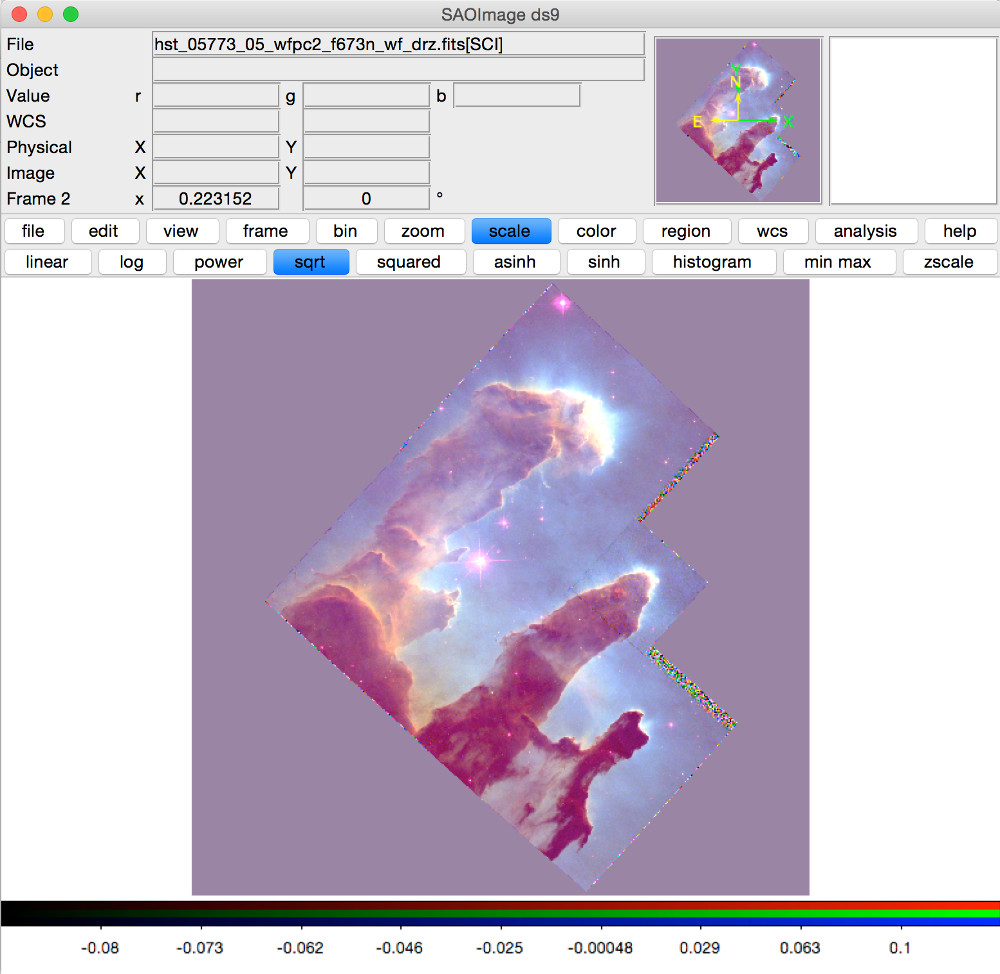Image resolution: width=1000 pixels, height=974 pixels.
Task: Open the zoom button options
Action: tap(423, 231)
